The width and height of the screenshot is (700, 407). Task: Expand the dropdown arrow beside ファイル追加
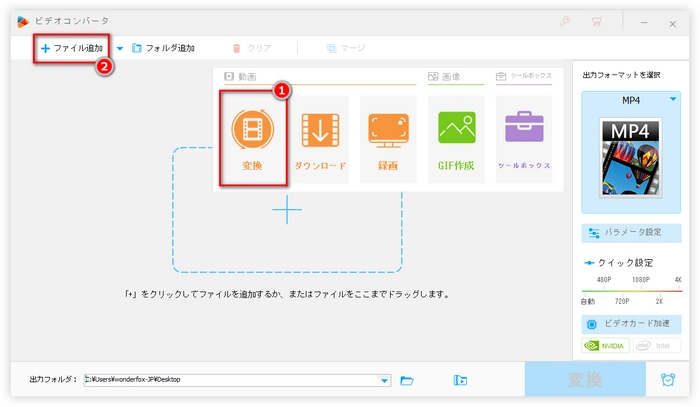pyautogui.click(x=120, y=48)
